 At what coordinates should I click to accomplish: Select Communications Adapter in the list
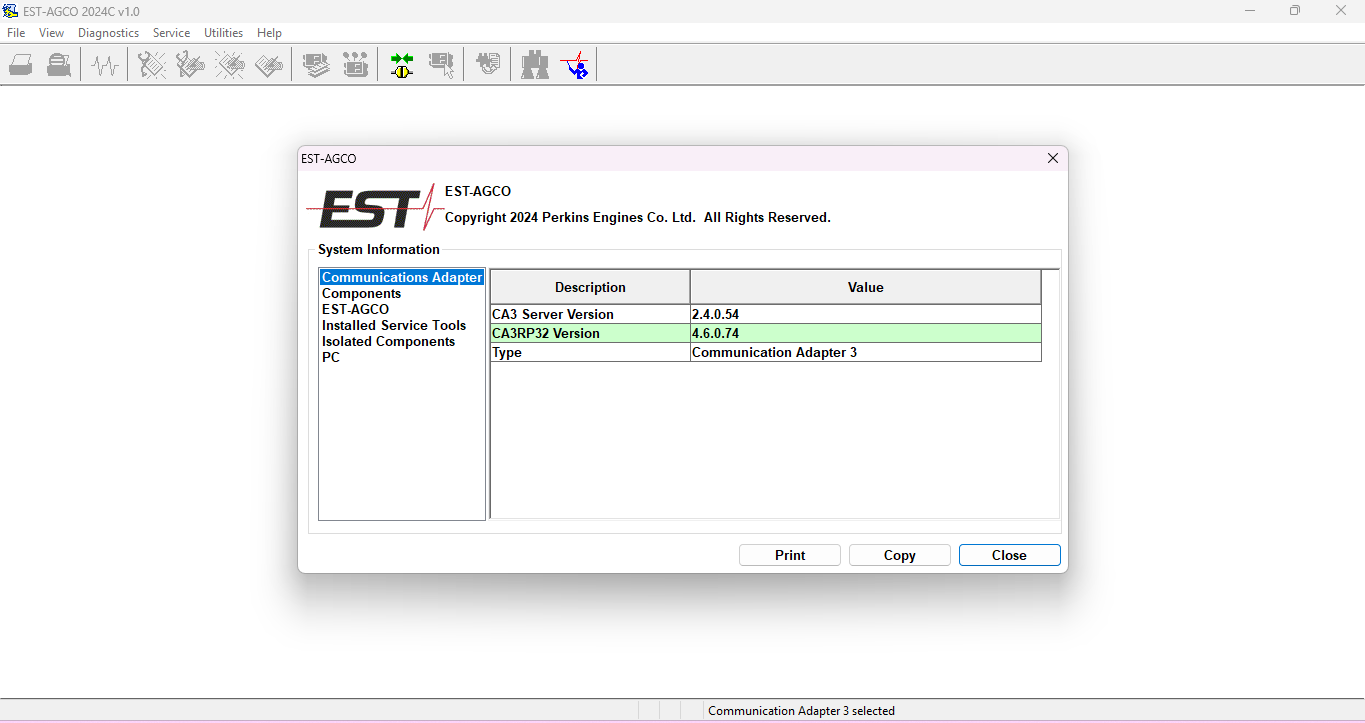[x=402, y=277]
